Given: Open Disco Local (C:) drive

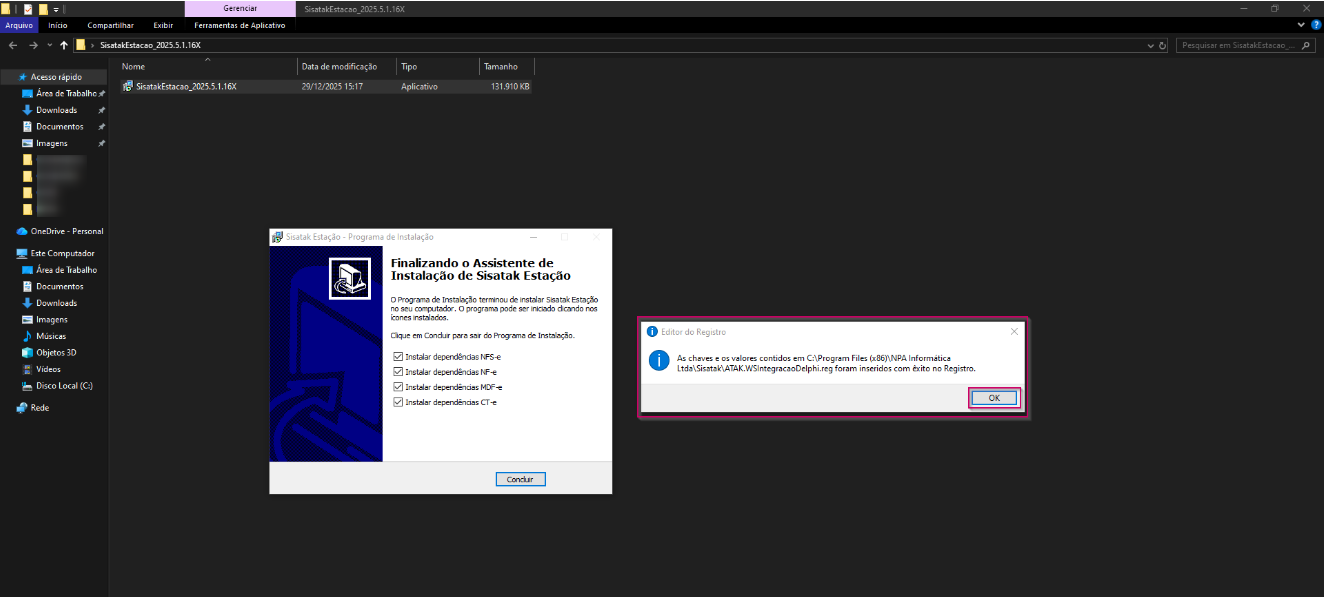Looking at the screenshot, I should (57, 385).
